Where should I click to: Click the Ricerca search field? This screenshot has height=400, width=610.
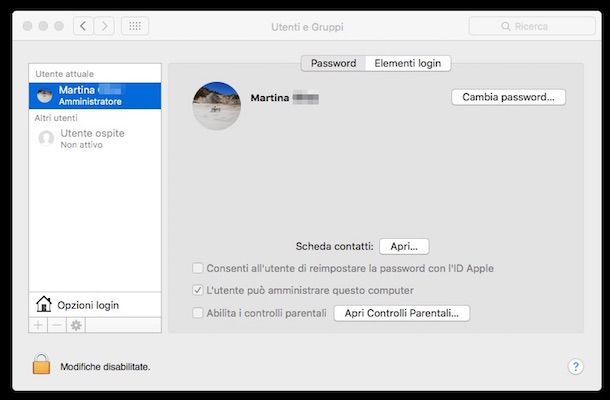tap(532, 26)
